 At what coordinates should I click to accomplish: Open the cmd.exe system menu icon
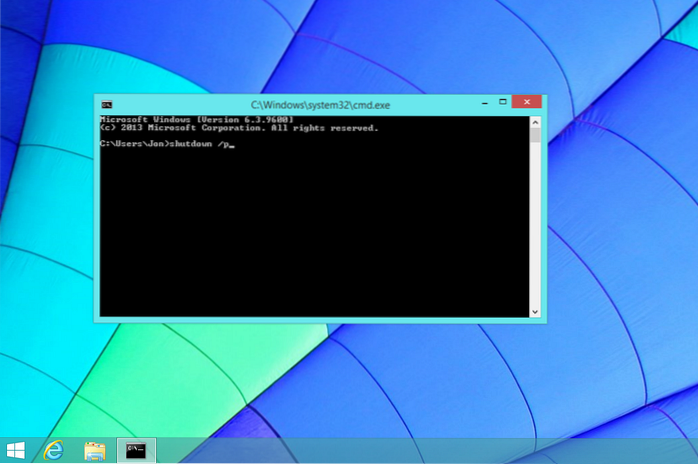106,103
